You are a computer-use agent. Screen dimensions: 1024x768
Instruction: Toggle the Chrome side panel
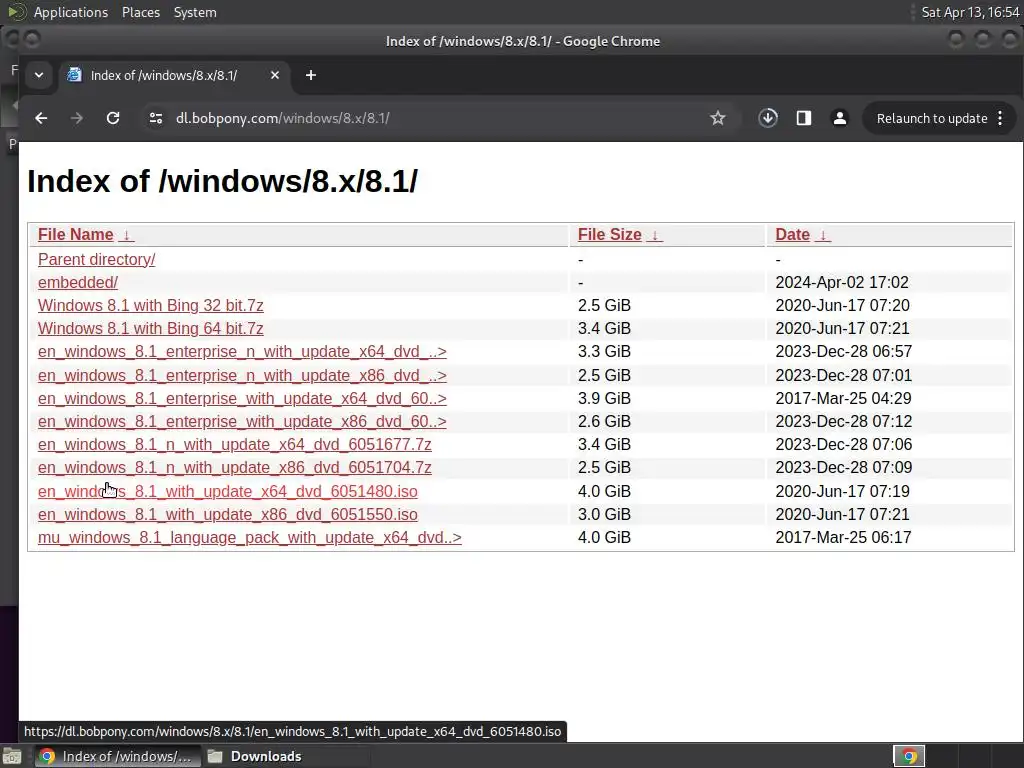tap(804, 118)
